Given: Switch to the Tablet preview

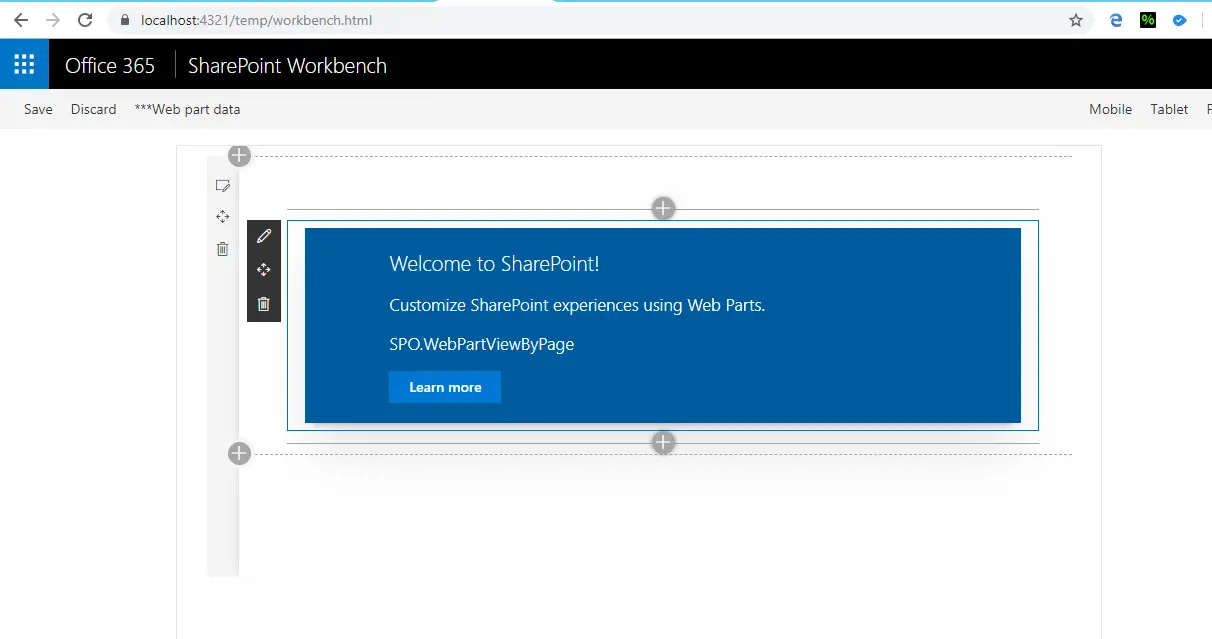Looking at the screenshot, I should tap(1169, 109).
